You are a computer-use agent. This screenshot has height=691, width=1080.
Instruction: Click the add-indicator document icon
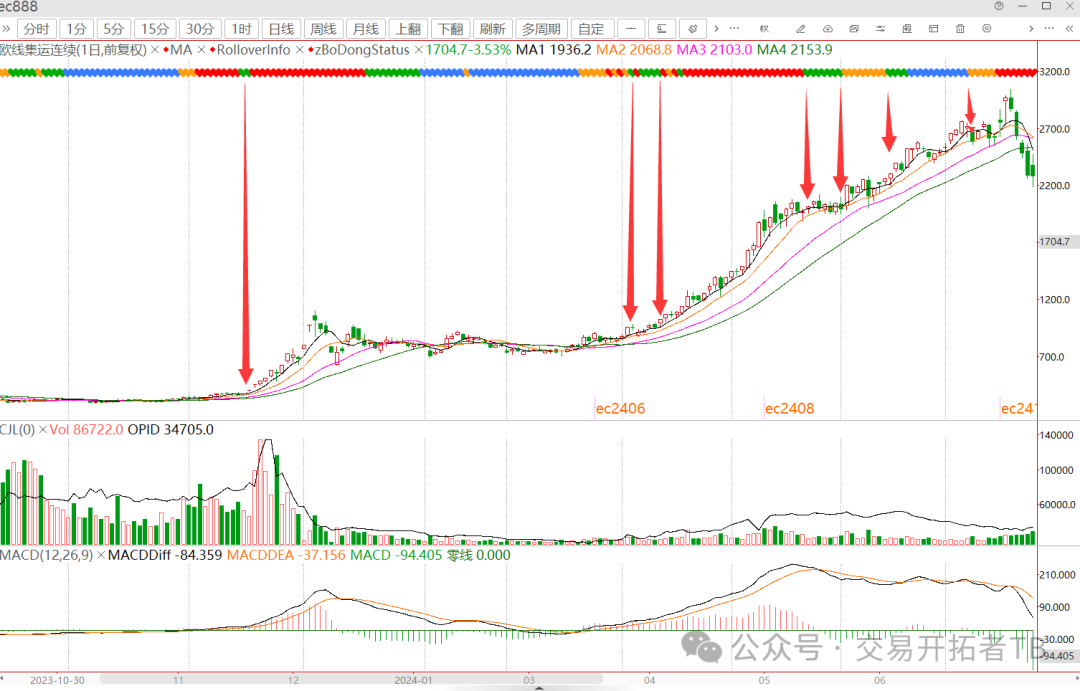click(x=907, y=29)
